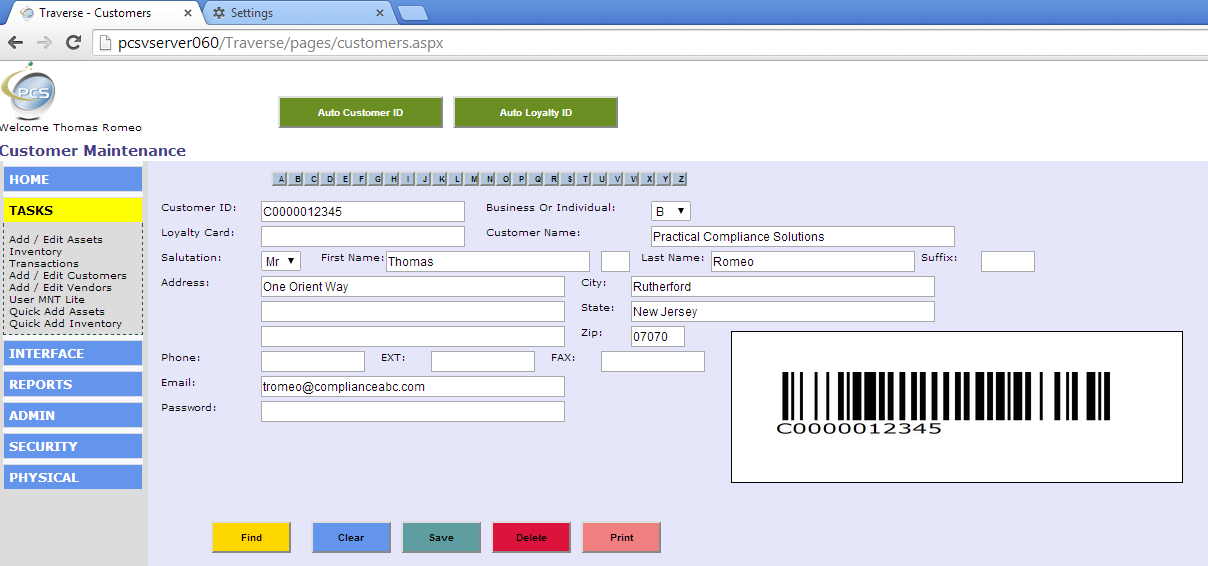The height and width of the screenshot is (566, 1208).
Task: Open the PHYSICAL sidebar menu
Action: pyautogui.click(x=73, y=477)
